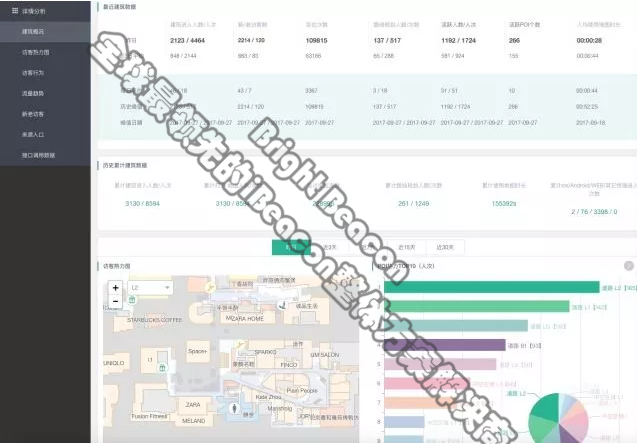
Task: Click the value 3367 in the shaded table
Action: click(x=311, y=91)
